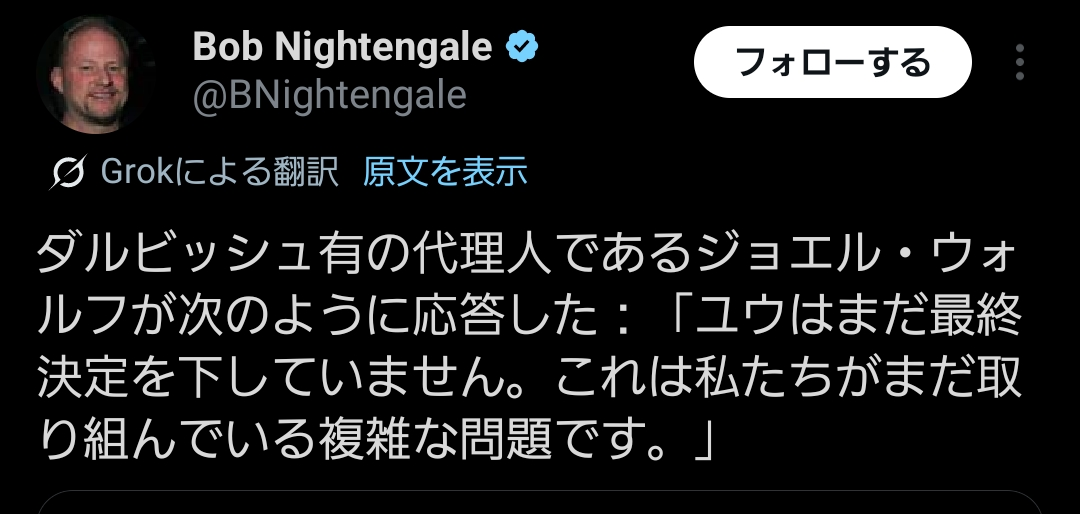Click the Grok translation icon
The height and width of the screenshot is (514, 1080).
(68, 174)
